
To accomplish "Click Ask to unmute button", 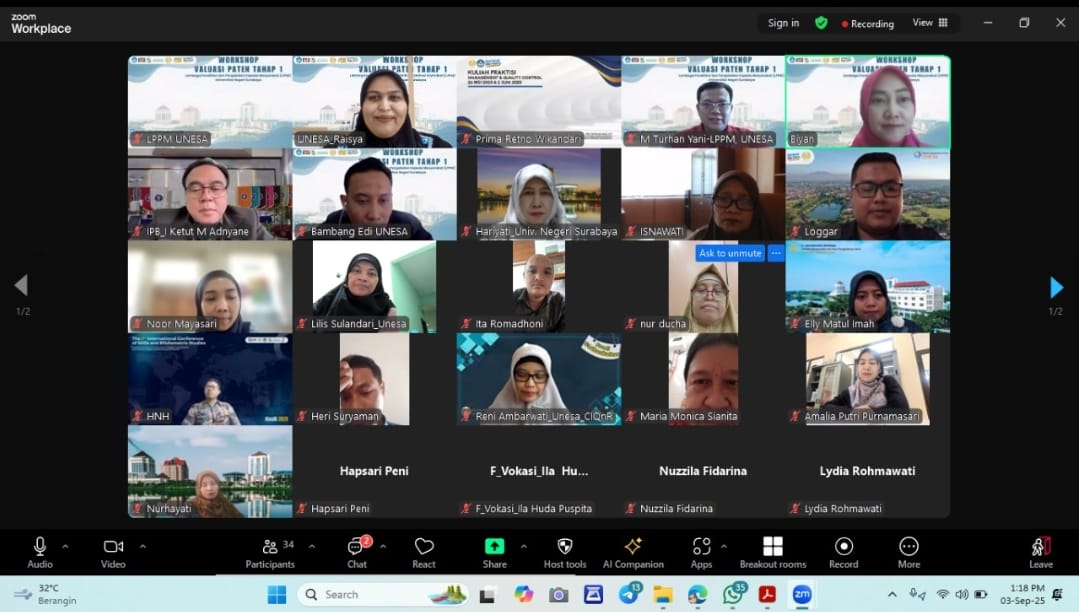I will point(730,253).
